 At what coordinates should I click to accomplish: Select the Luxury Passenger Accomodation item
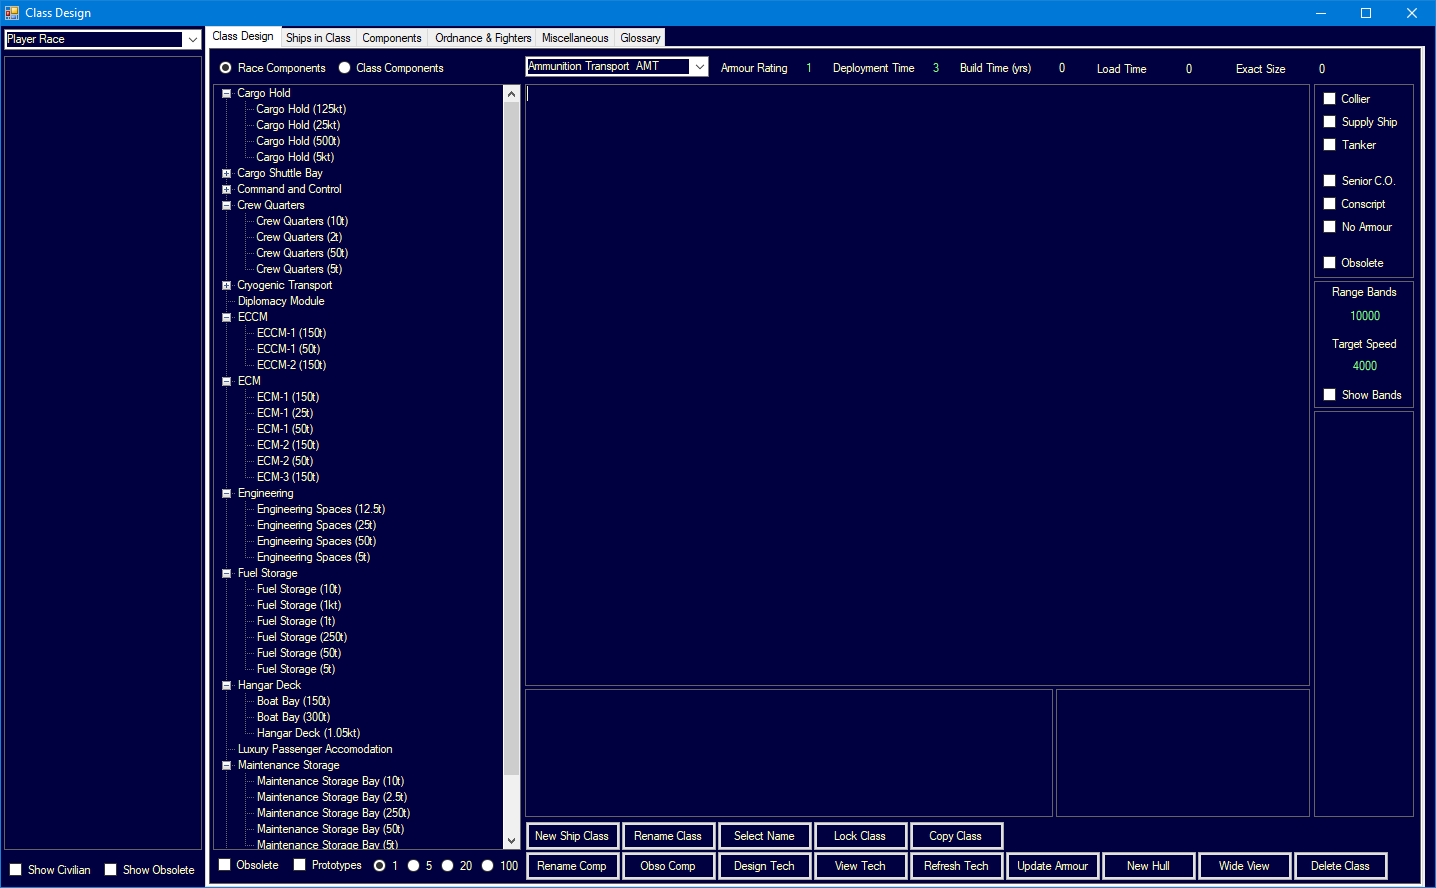315,749
